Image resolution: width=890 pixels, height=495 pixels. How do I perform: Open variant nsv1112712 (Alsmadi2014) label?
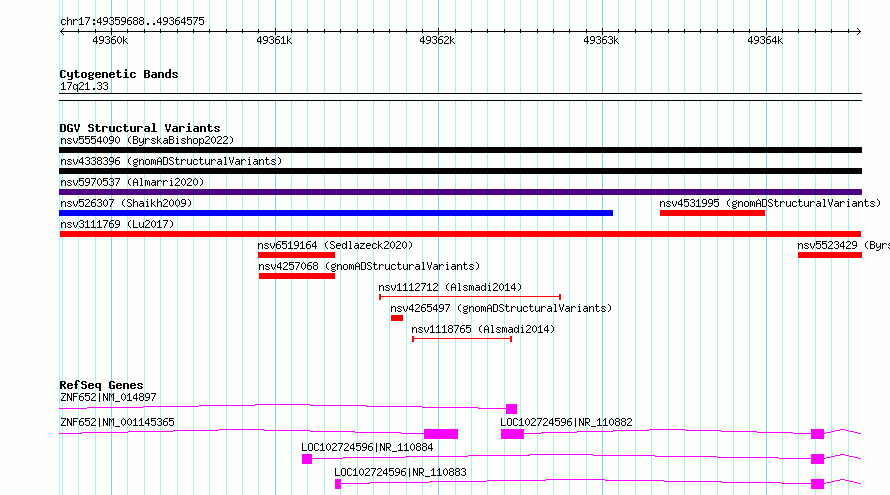pos(450,287)
